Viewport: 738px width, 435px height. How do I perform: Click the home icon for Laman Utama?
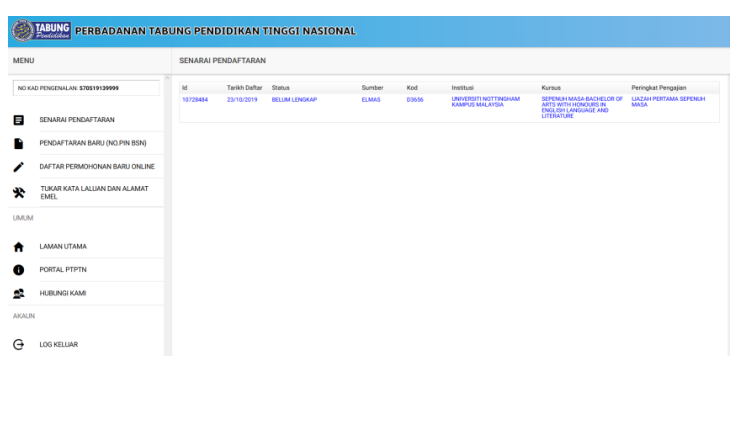click(18, 247)
